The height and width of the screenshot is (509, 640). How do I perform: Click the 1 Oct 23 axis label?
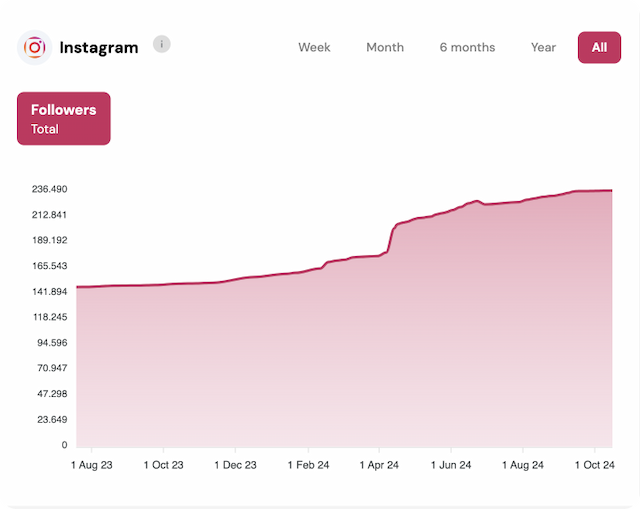164,465
